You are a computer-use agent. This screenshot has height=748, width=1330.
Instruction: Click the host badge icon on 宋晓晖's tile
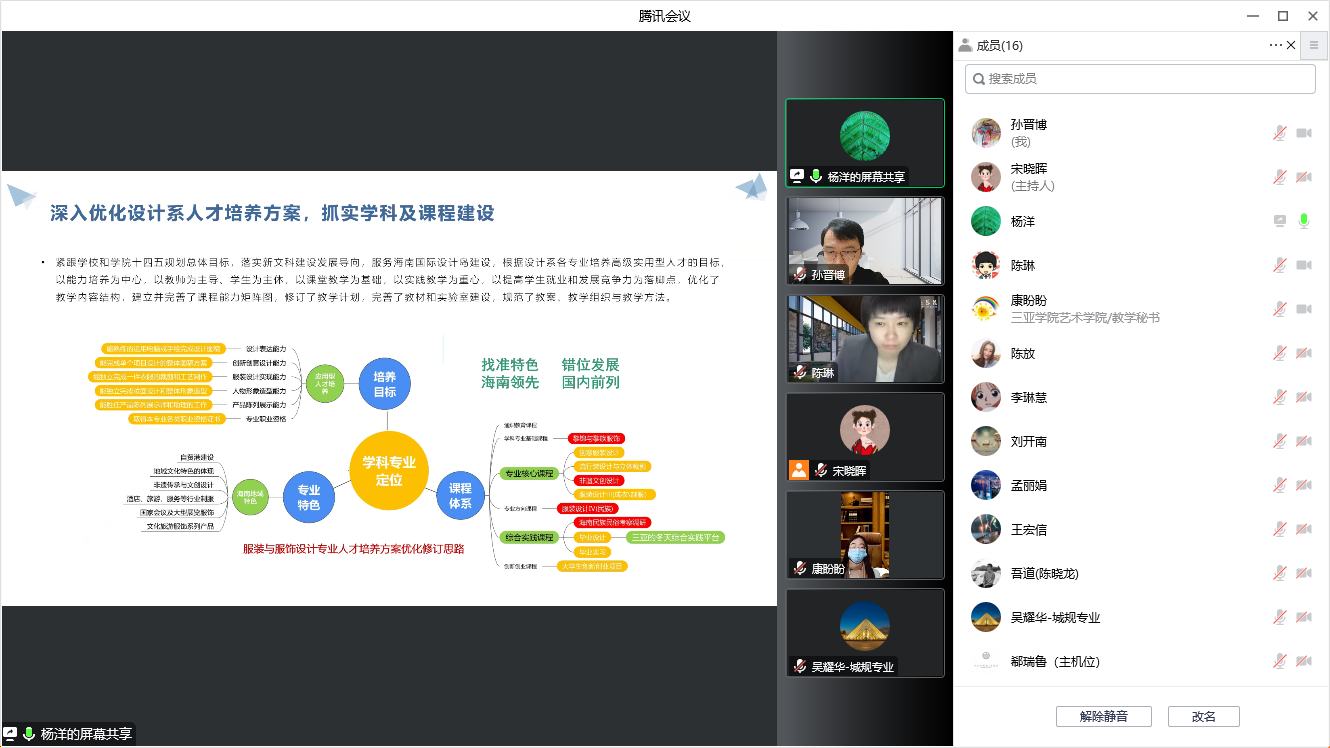click(x=798, y=469)
